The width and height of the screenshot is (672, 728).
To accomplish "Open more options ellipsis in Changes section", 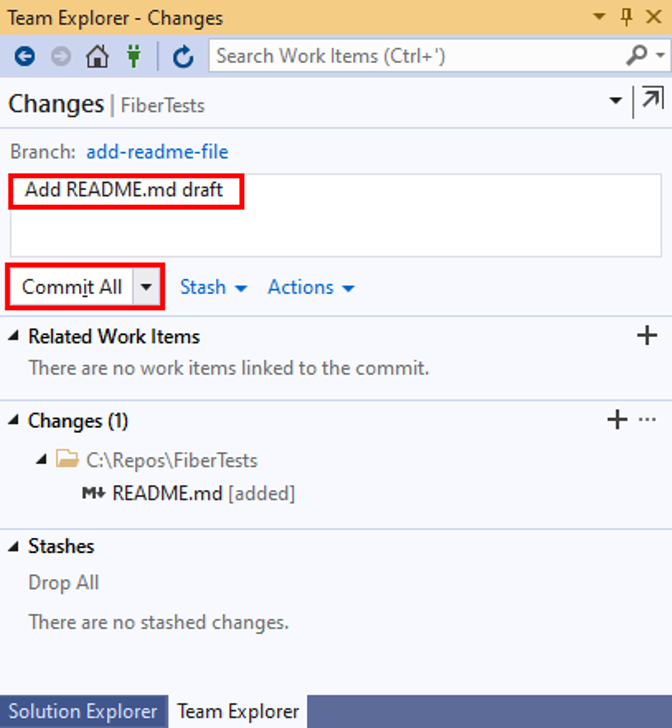I will click(x=647, y=420).
